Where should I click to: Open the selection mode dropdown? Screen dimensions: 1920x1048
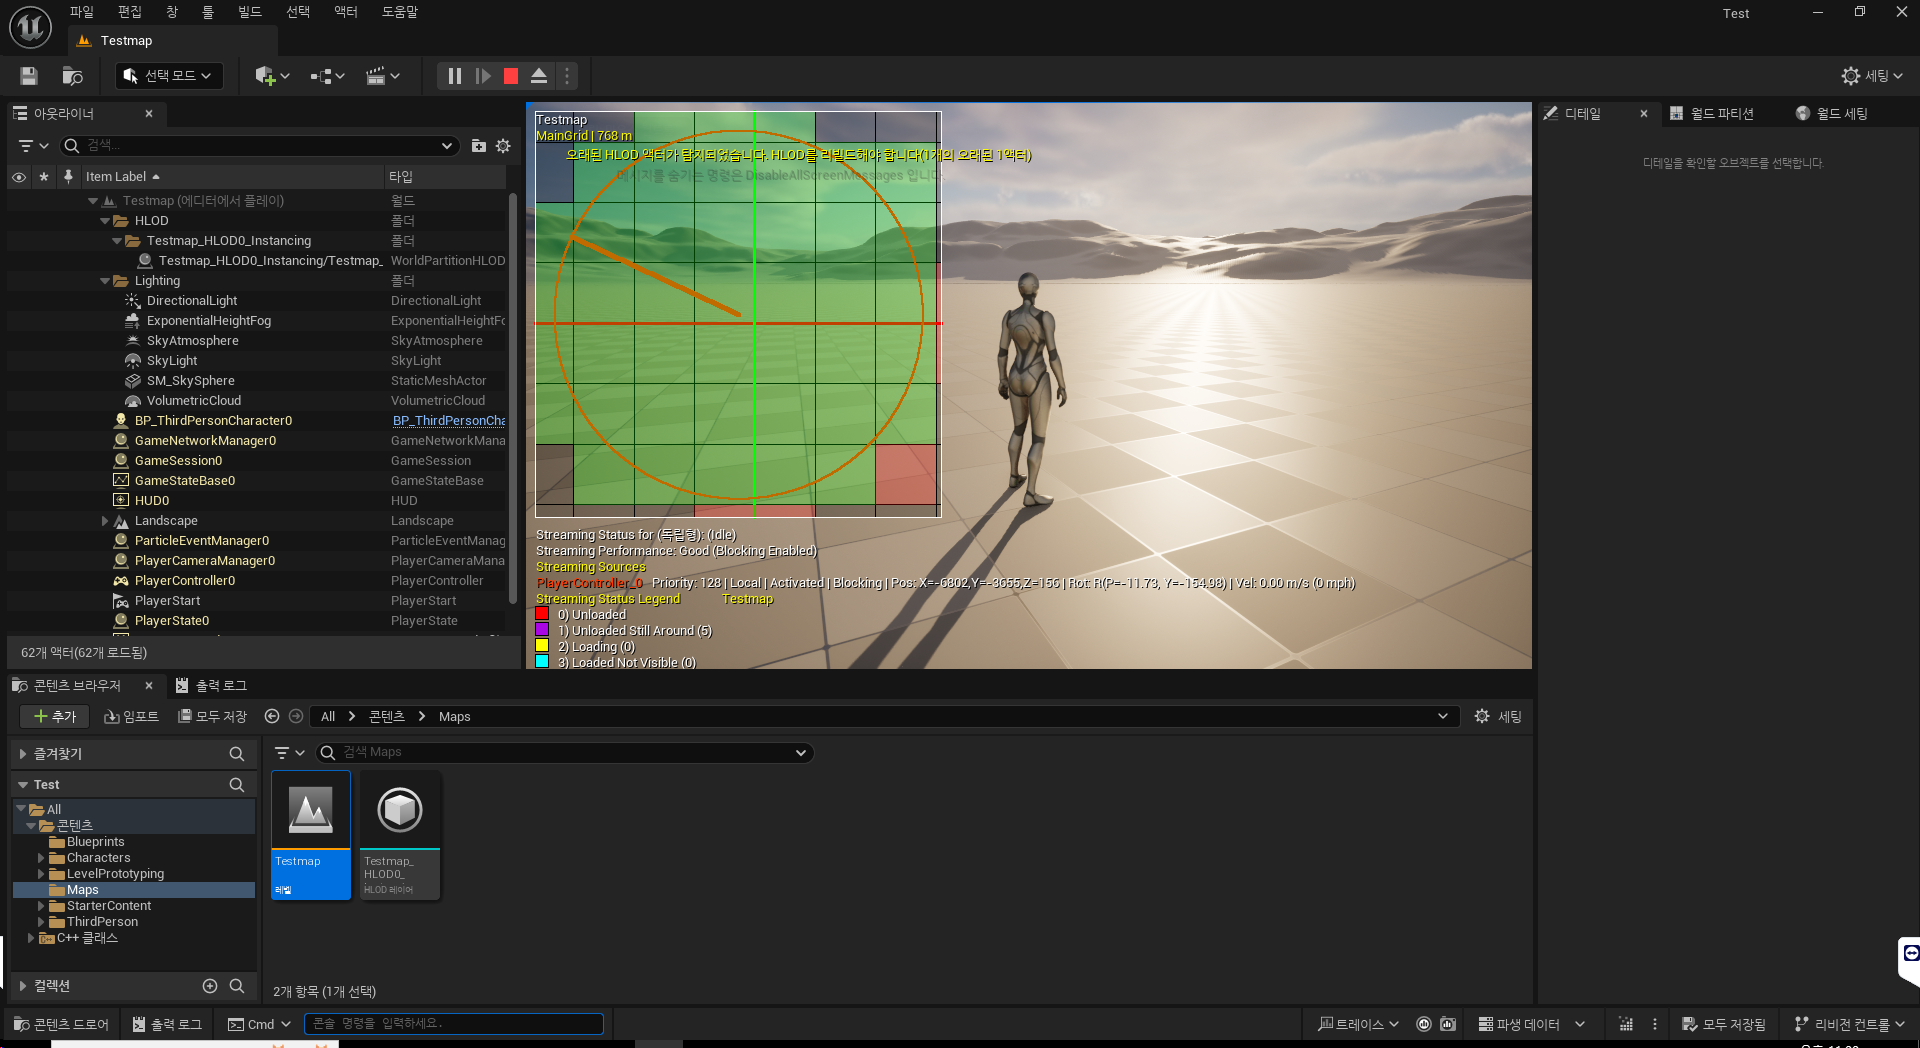click(x=168, y=76)
